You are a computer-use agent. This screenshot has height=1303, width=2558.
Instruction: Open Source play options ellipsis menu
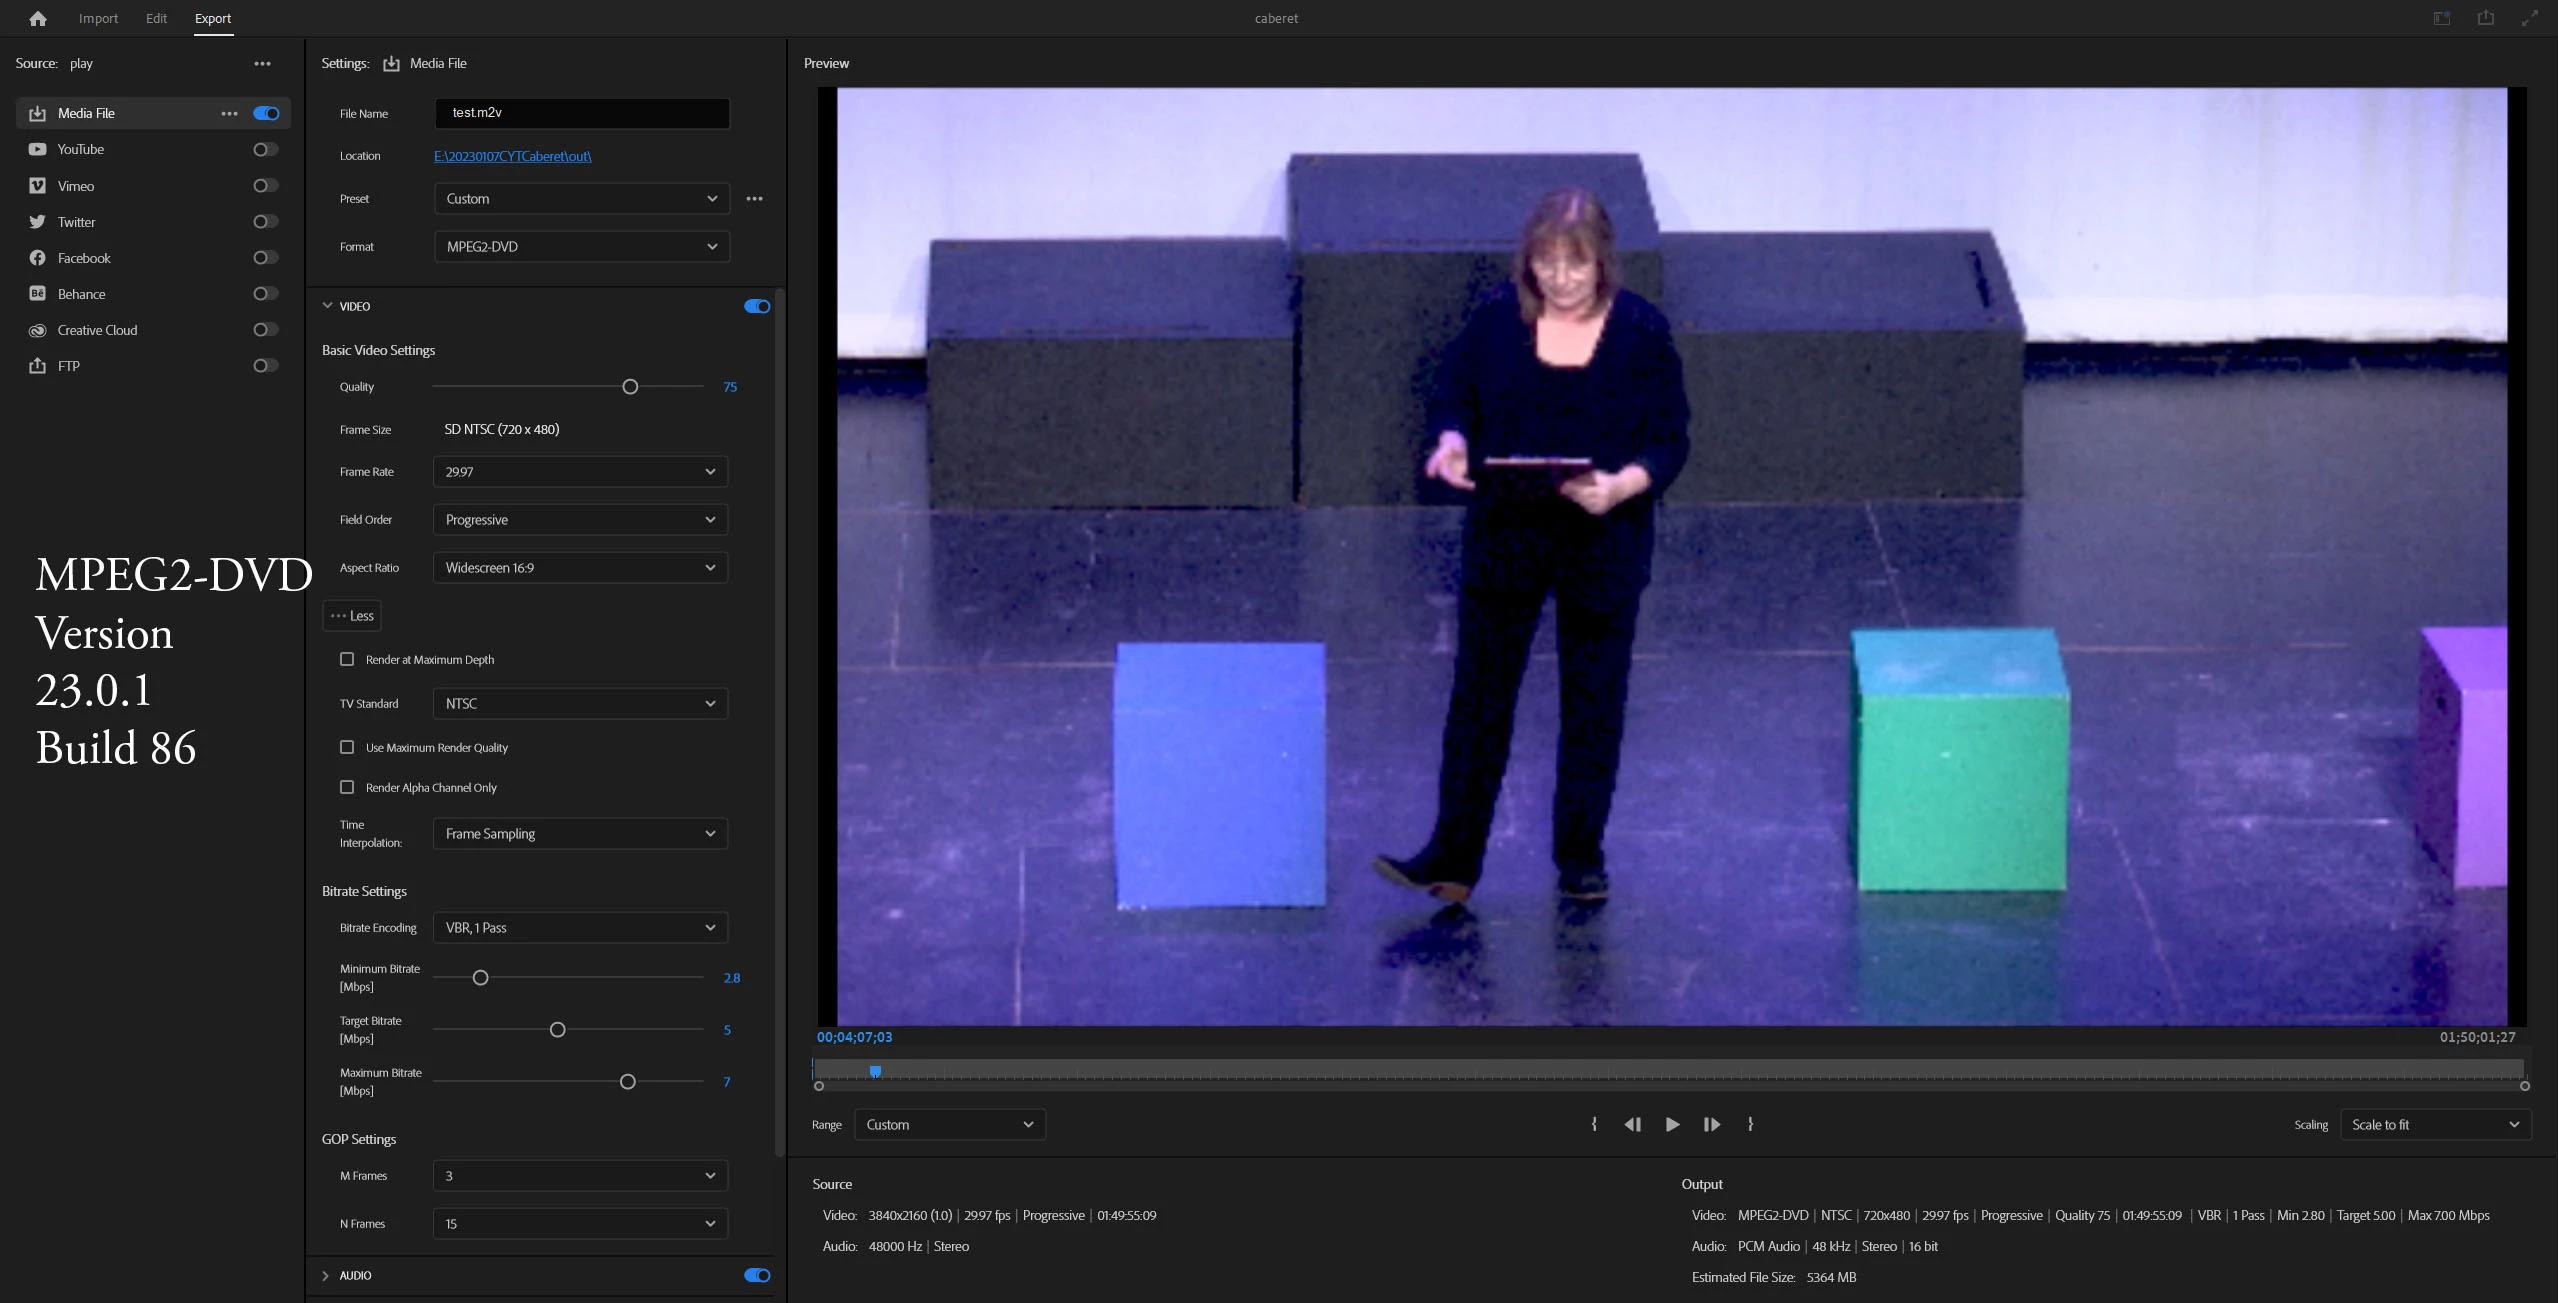point(262,64)
